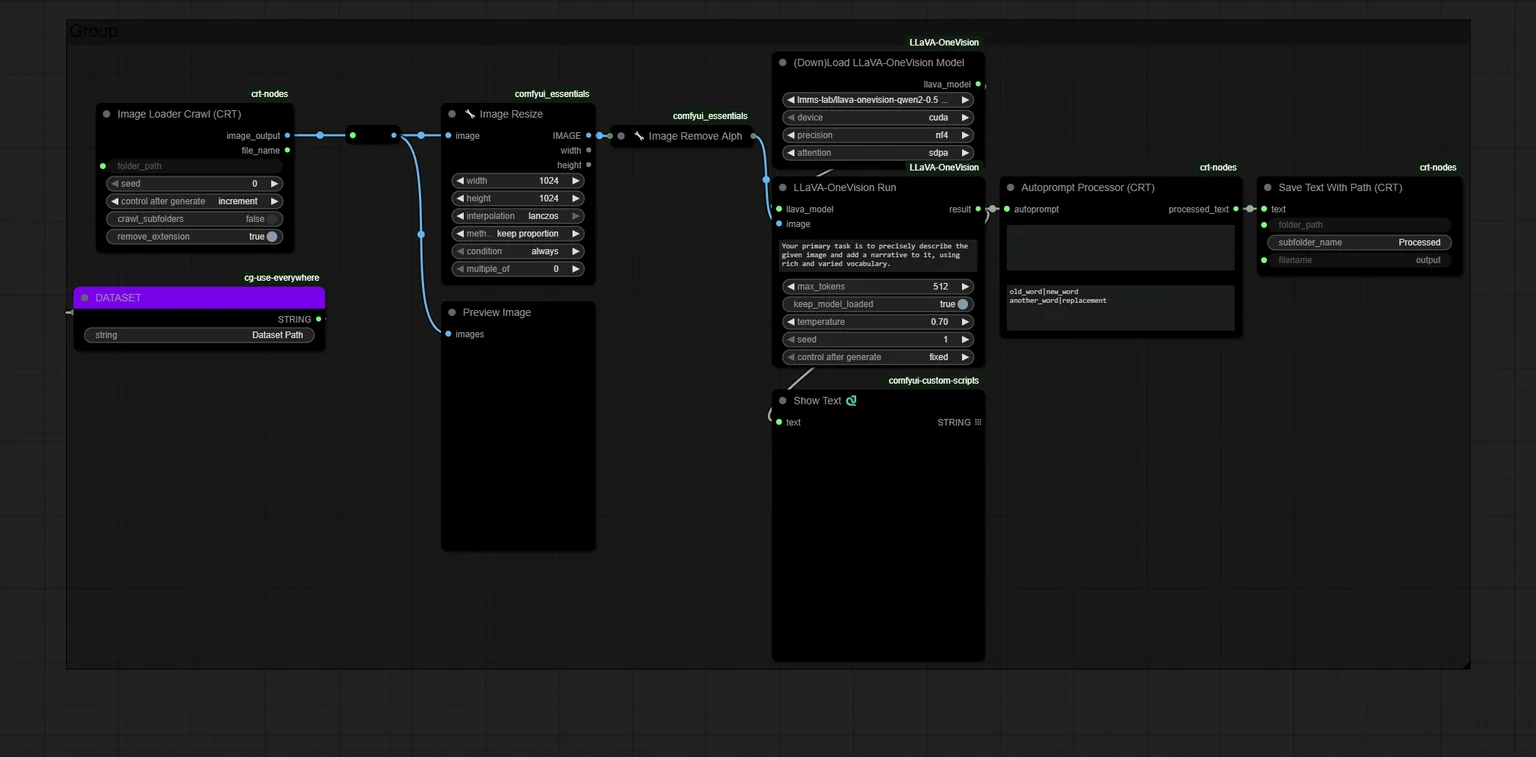Click the LLaVA-OneVision badge above Load Model node
This screenshot has width=1536, height=757.
[944, 43]
